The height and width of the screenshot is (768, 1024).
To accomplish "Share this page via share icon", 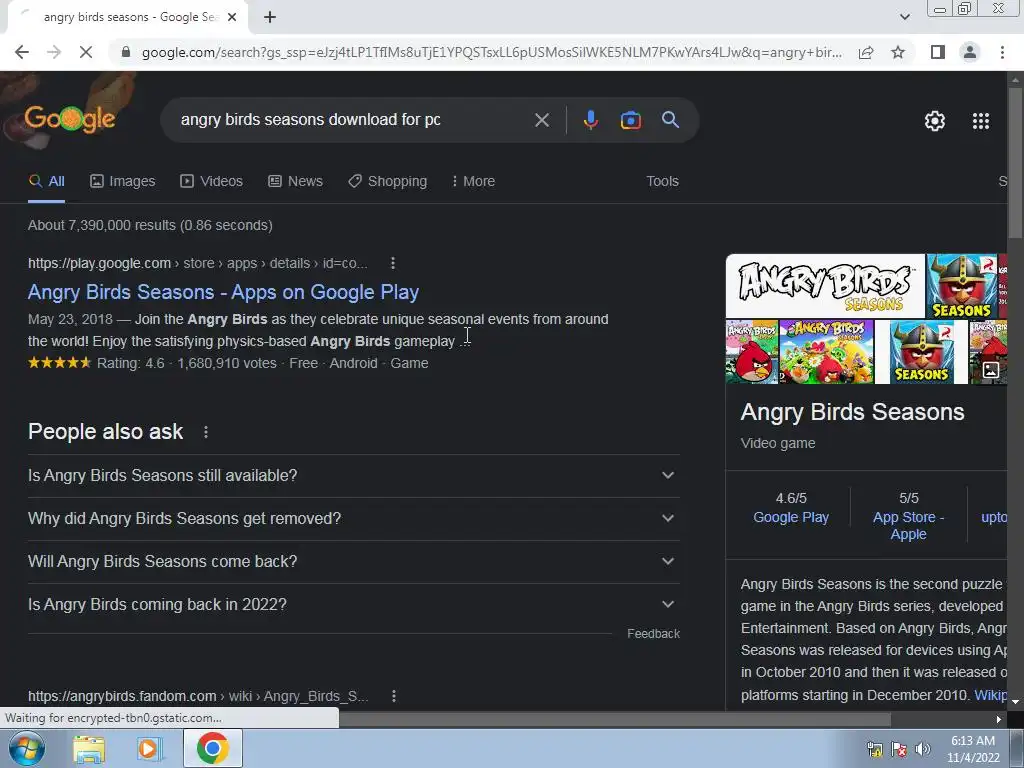I will [866, 52].
